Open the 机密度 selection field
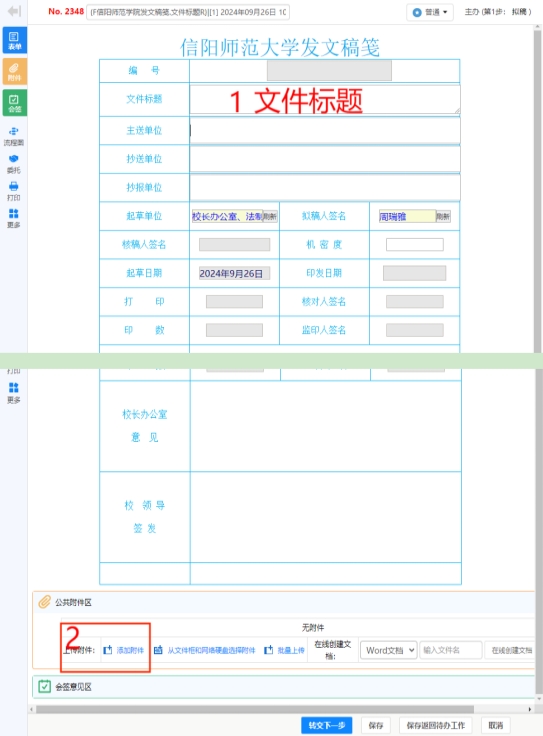 tap(414, 245)
